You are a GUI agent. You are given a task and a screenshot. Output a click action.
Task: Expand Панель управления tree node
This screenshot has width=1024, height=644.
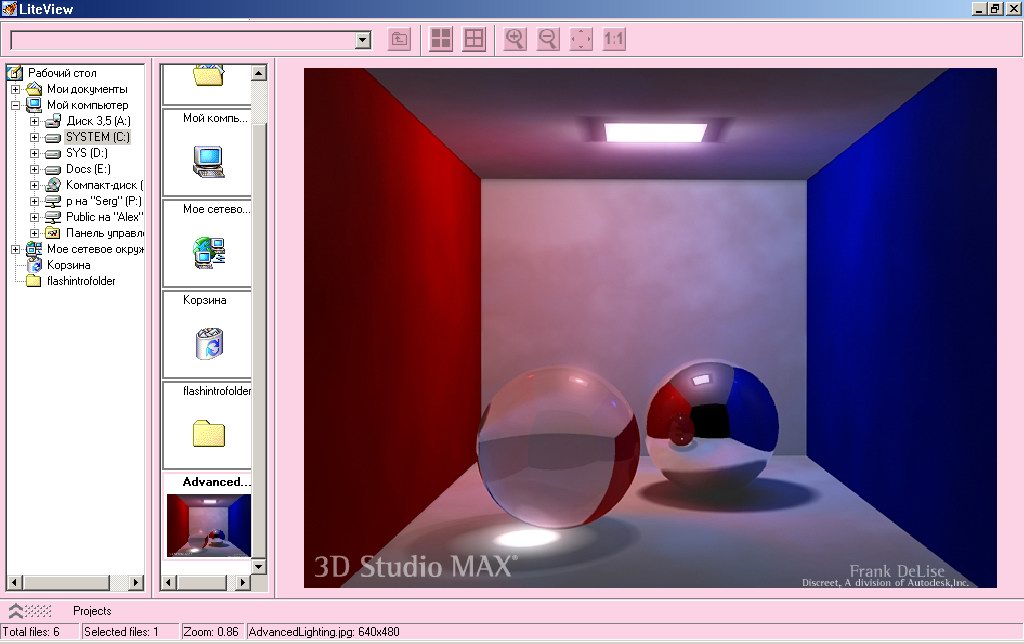click(x=35, y=233)
